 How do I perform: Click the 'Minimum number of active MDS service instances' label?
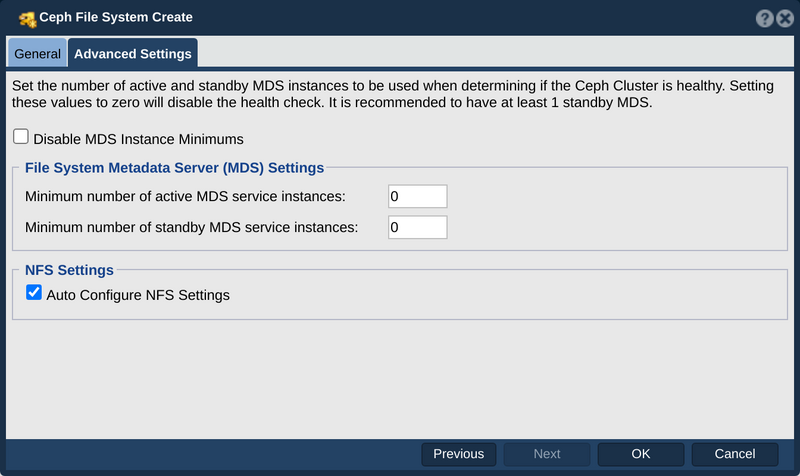tap(185, 196)
